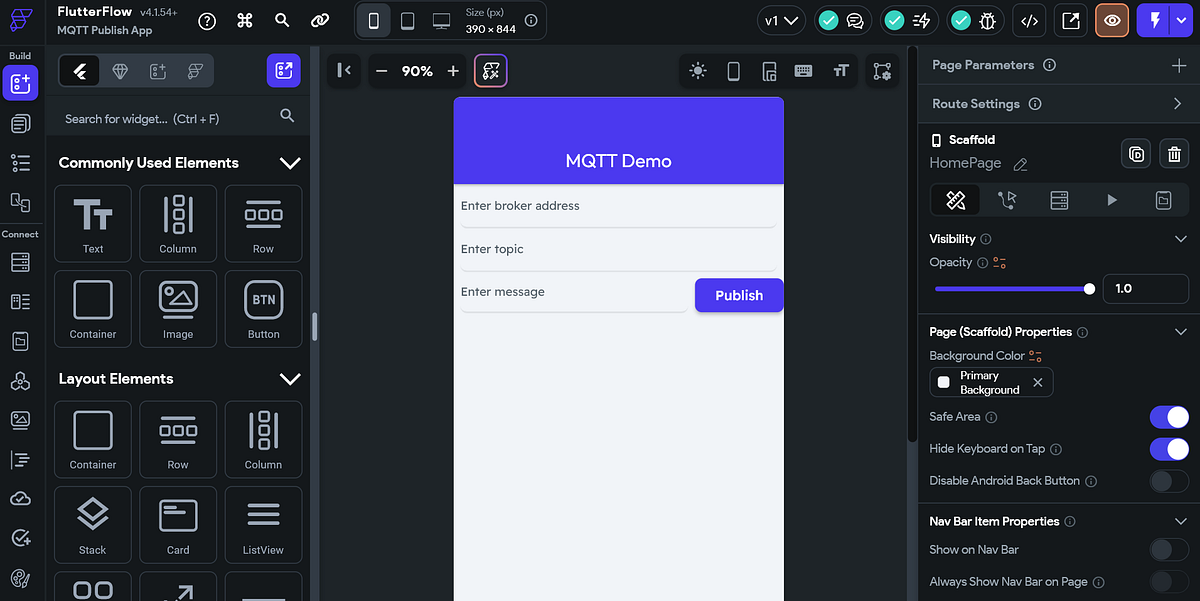Switch to the tablet preview size
The image size is (1200, 601).
coord(406,20)
